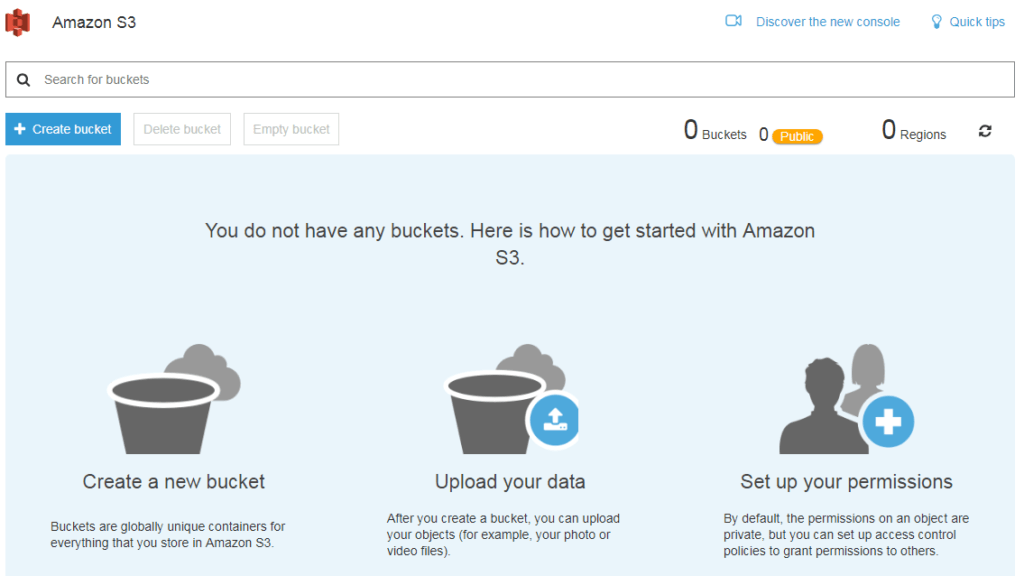This screenshot has width=1024, height=576.
Task: Click the Delete bucket button
Action: click(x=181, y=129)
